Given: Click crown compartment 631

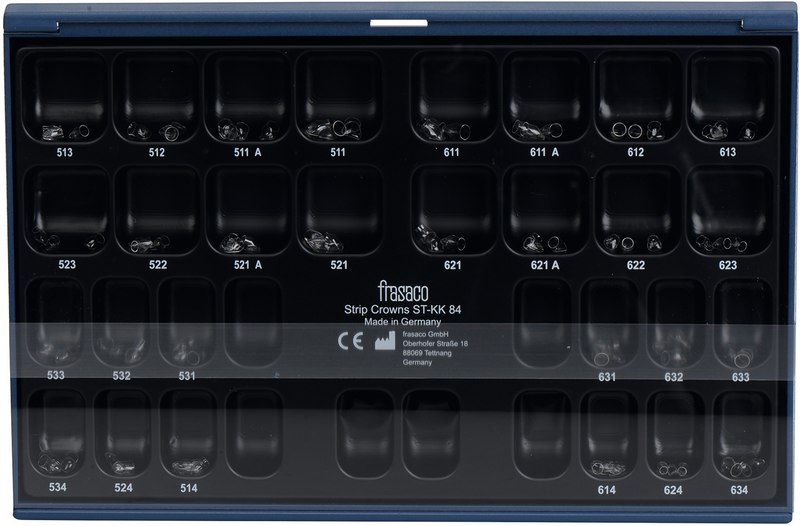Looking at the screenshot, I should [x=608, y=322].
